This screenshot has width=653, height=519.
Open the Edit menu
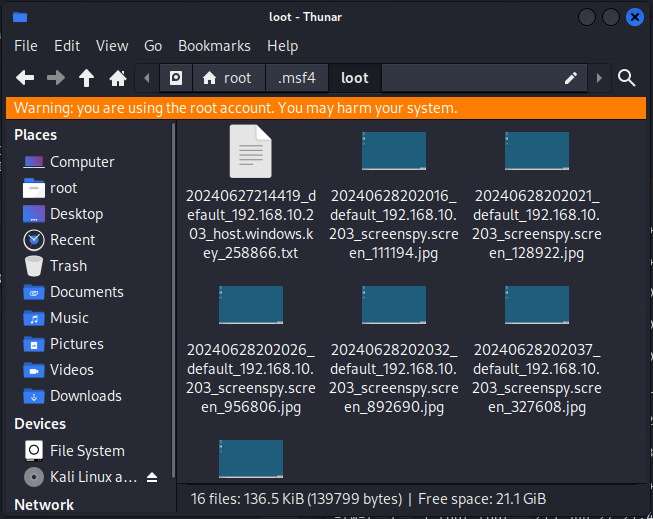[x=67, y=46]
